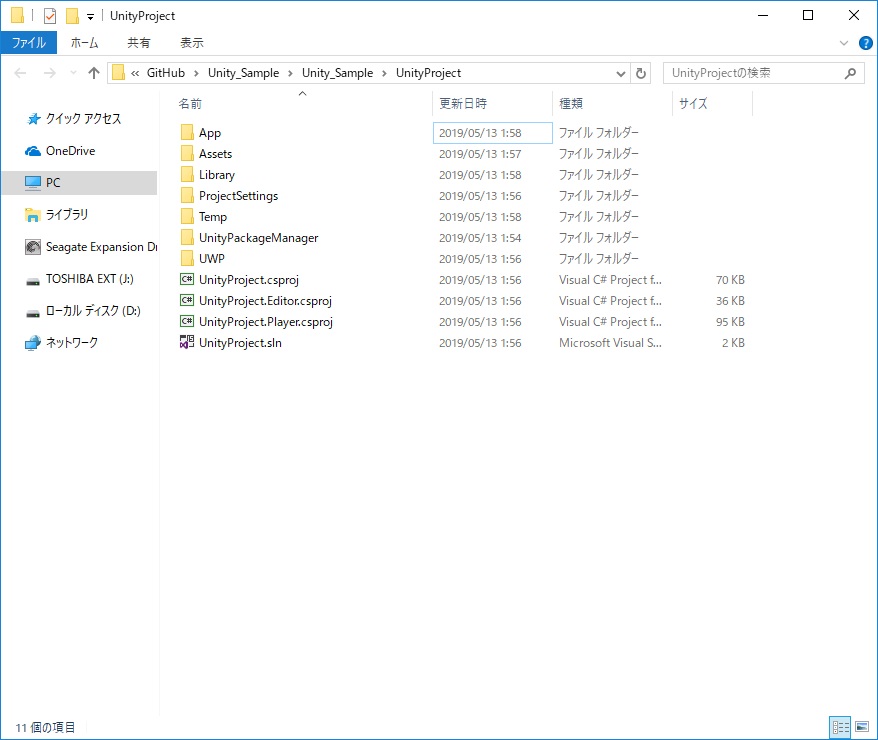Viewport: 878px width, 740px height.
Task: Click the UnityProject.Player.csproj C# file icon
Action: [x=187, y=321]
